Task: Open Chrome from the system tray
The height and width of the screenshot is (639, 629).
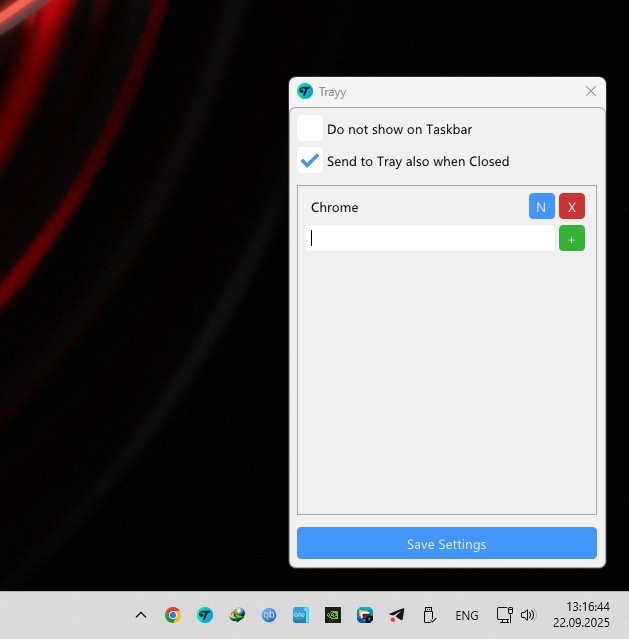Action: click(173, 615)
